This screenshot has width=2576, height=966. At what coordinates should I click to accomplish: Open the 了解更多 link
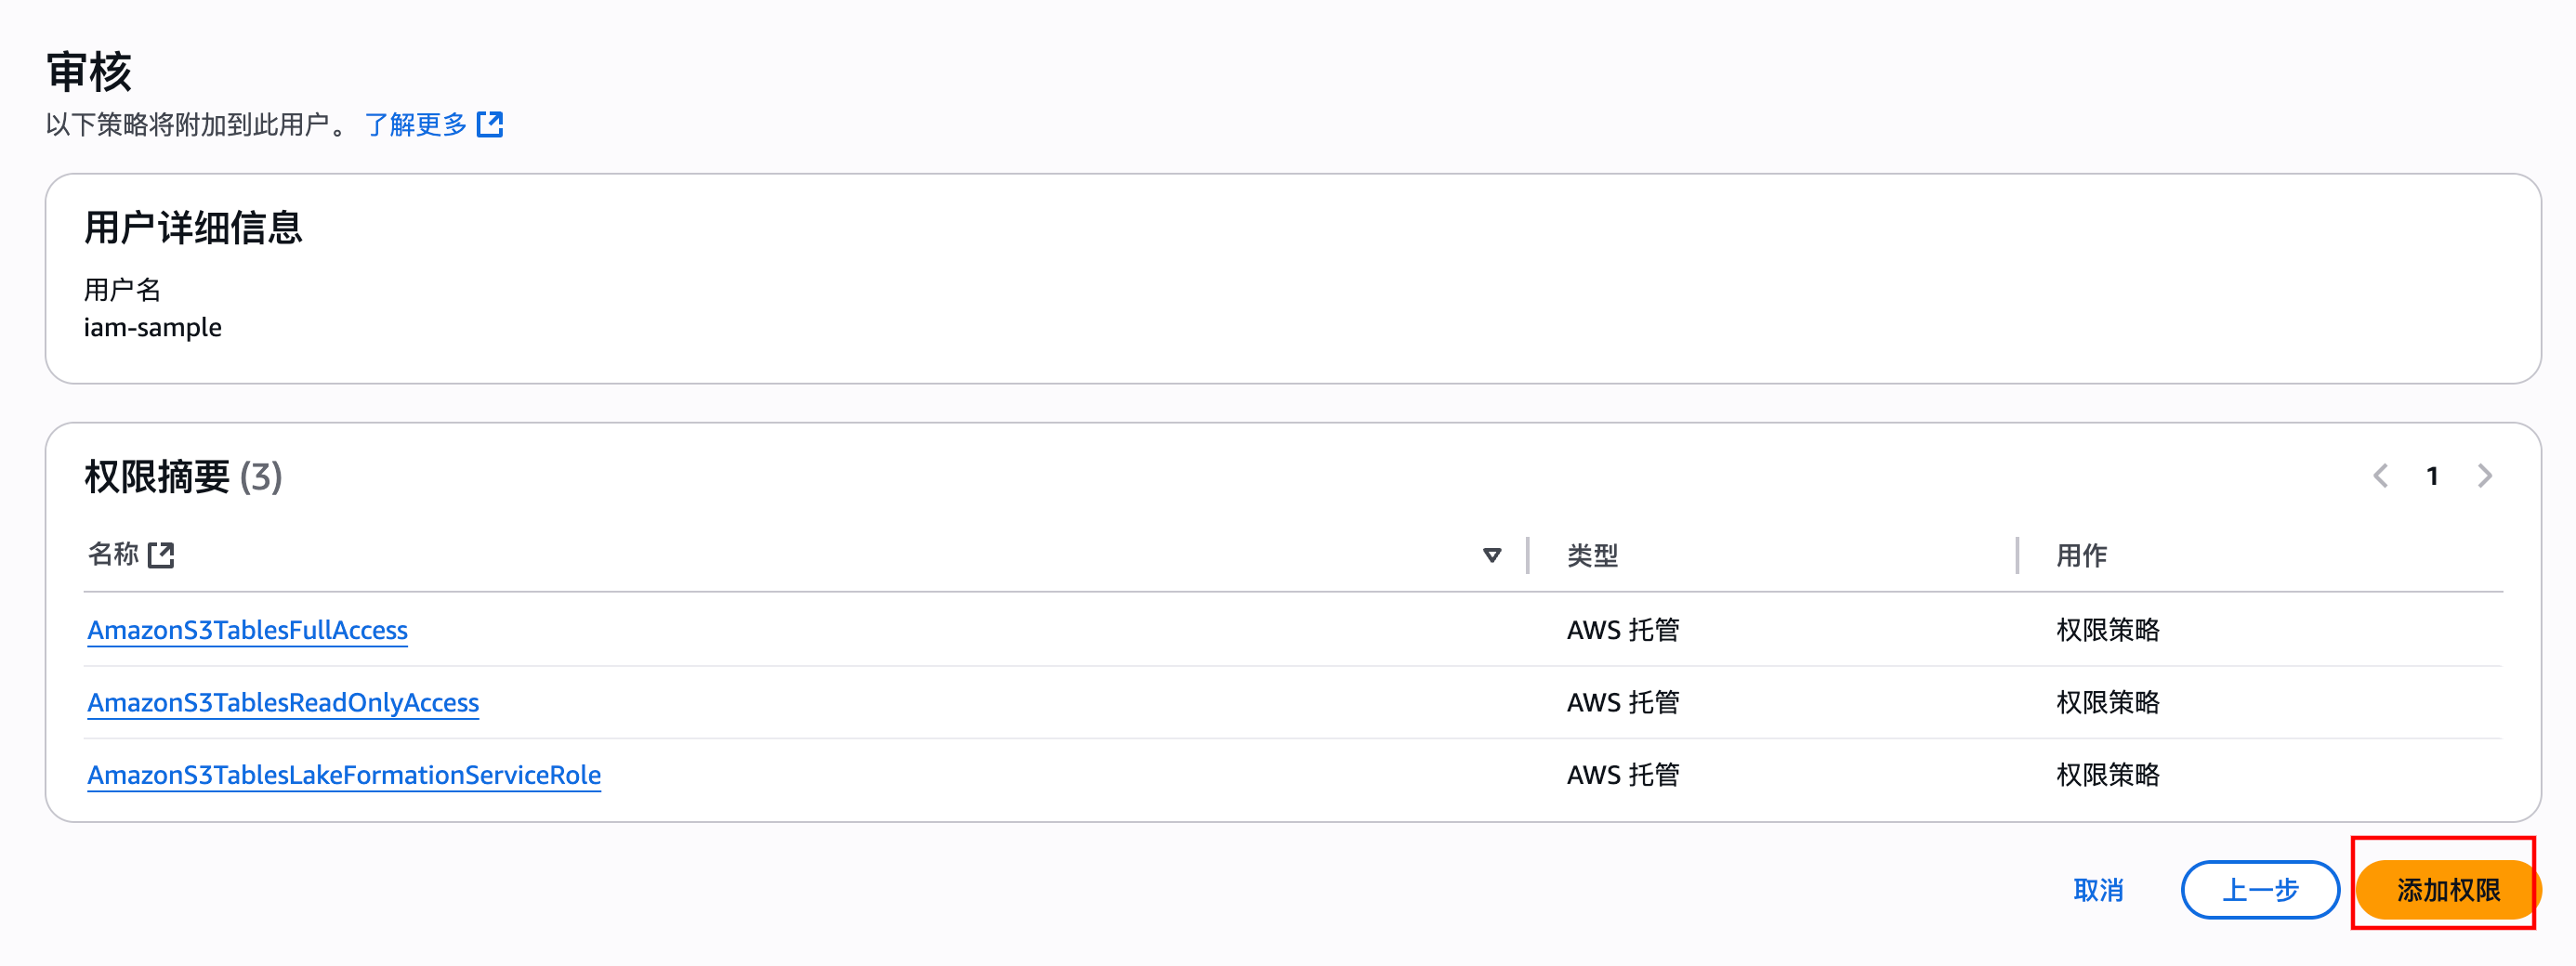tap(416, 124)
